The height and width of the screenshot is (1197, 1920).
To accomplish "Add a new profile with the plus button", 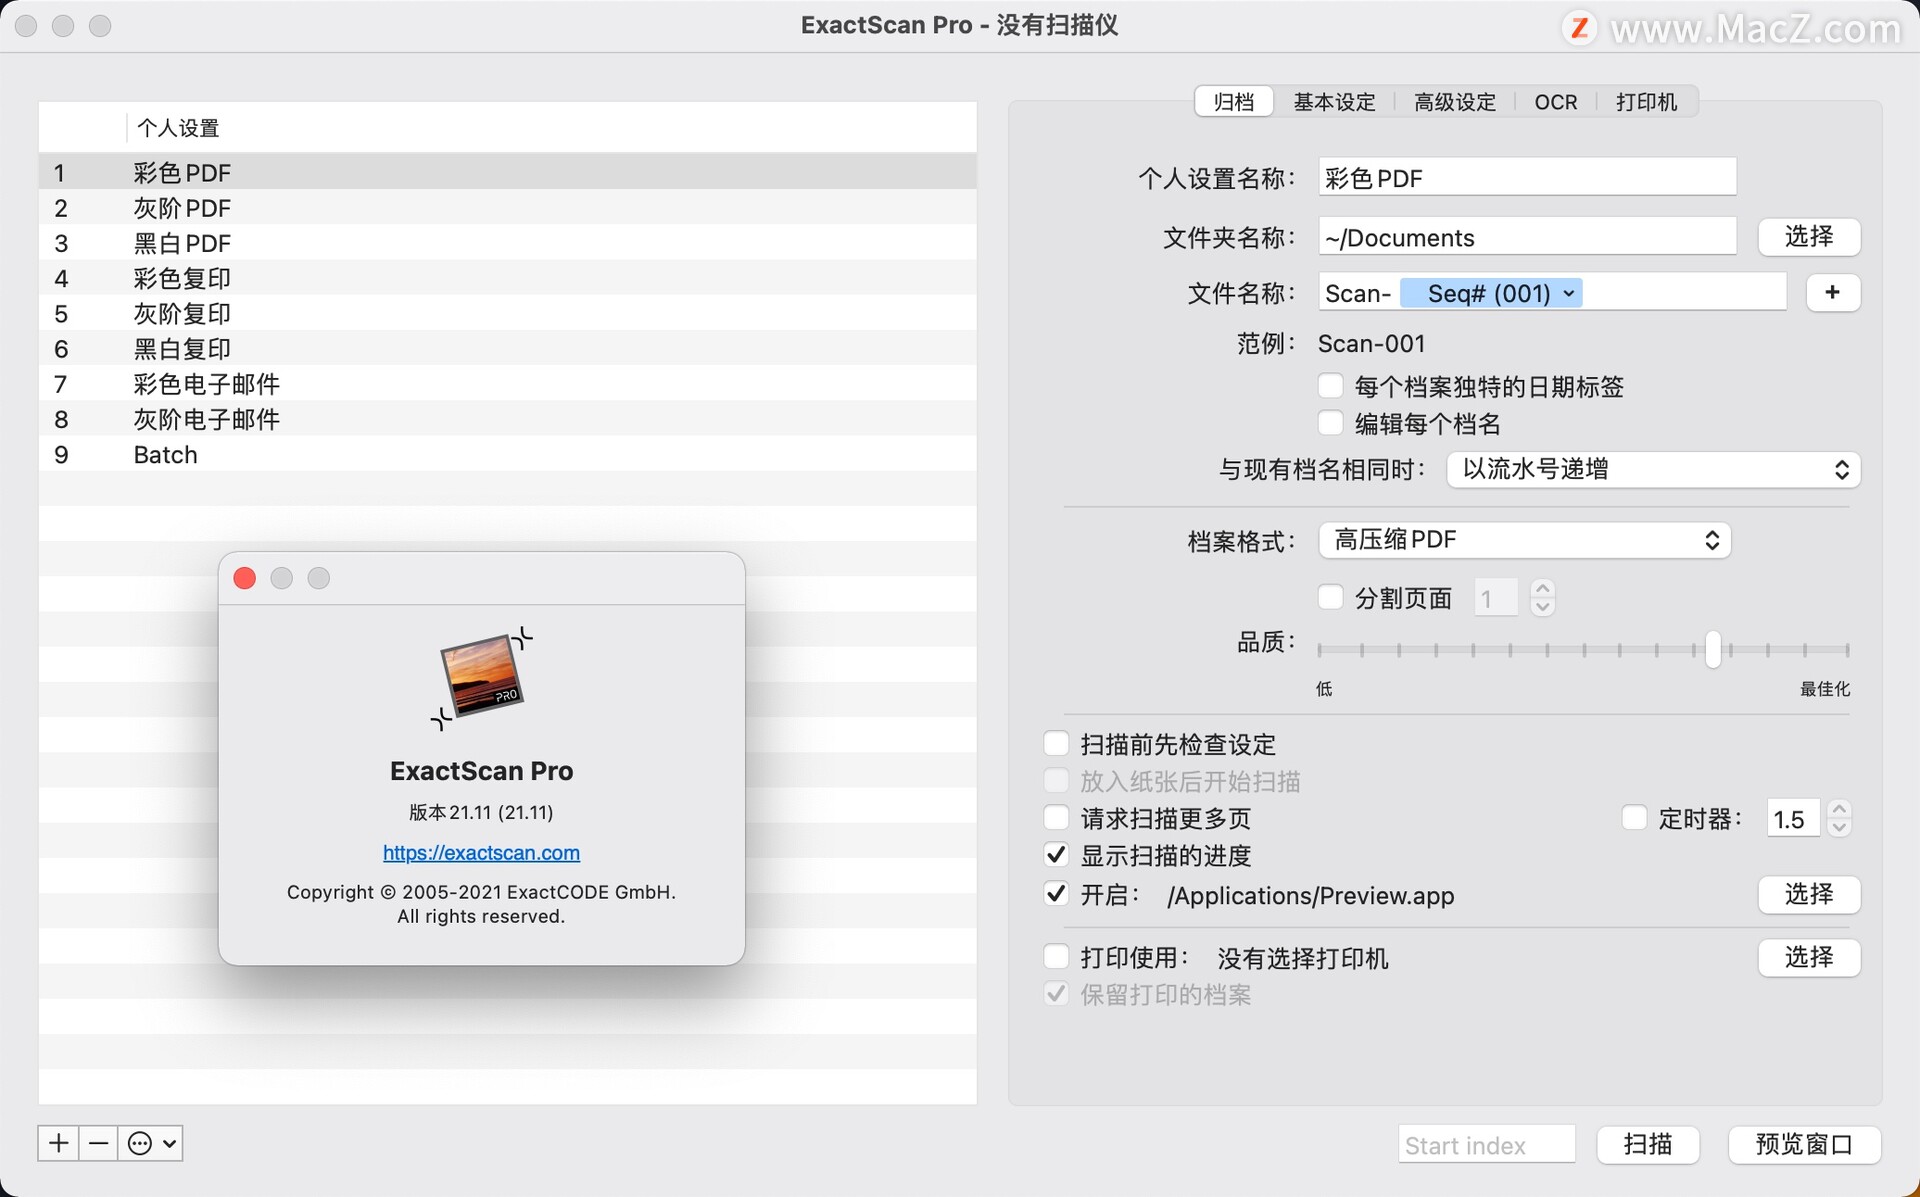I will coord(59,1143).
